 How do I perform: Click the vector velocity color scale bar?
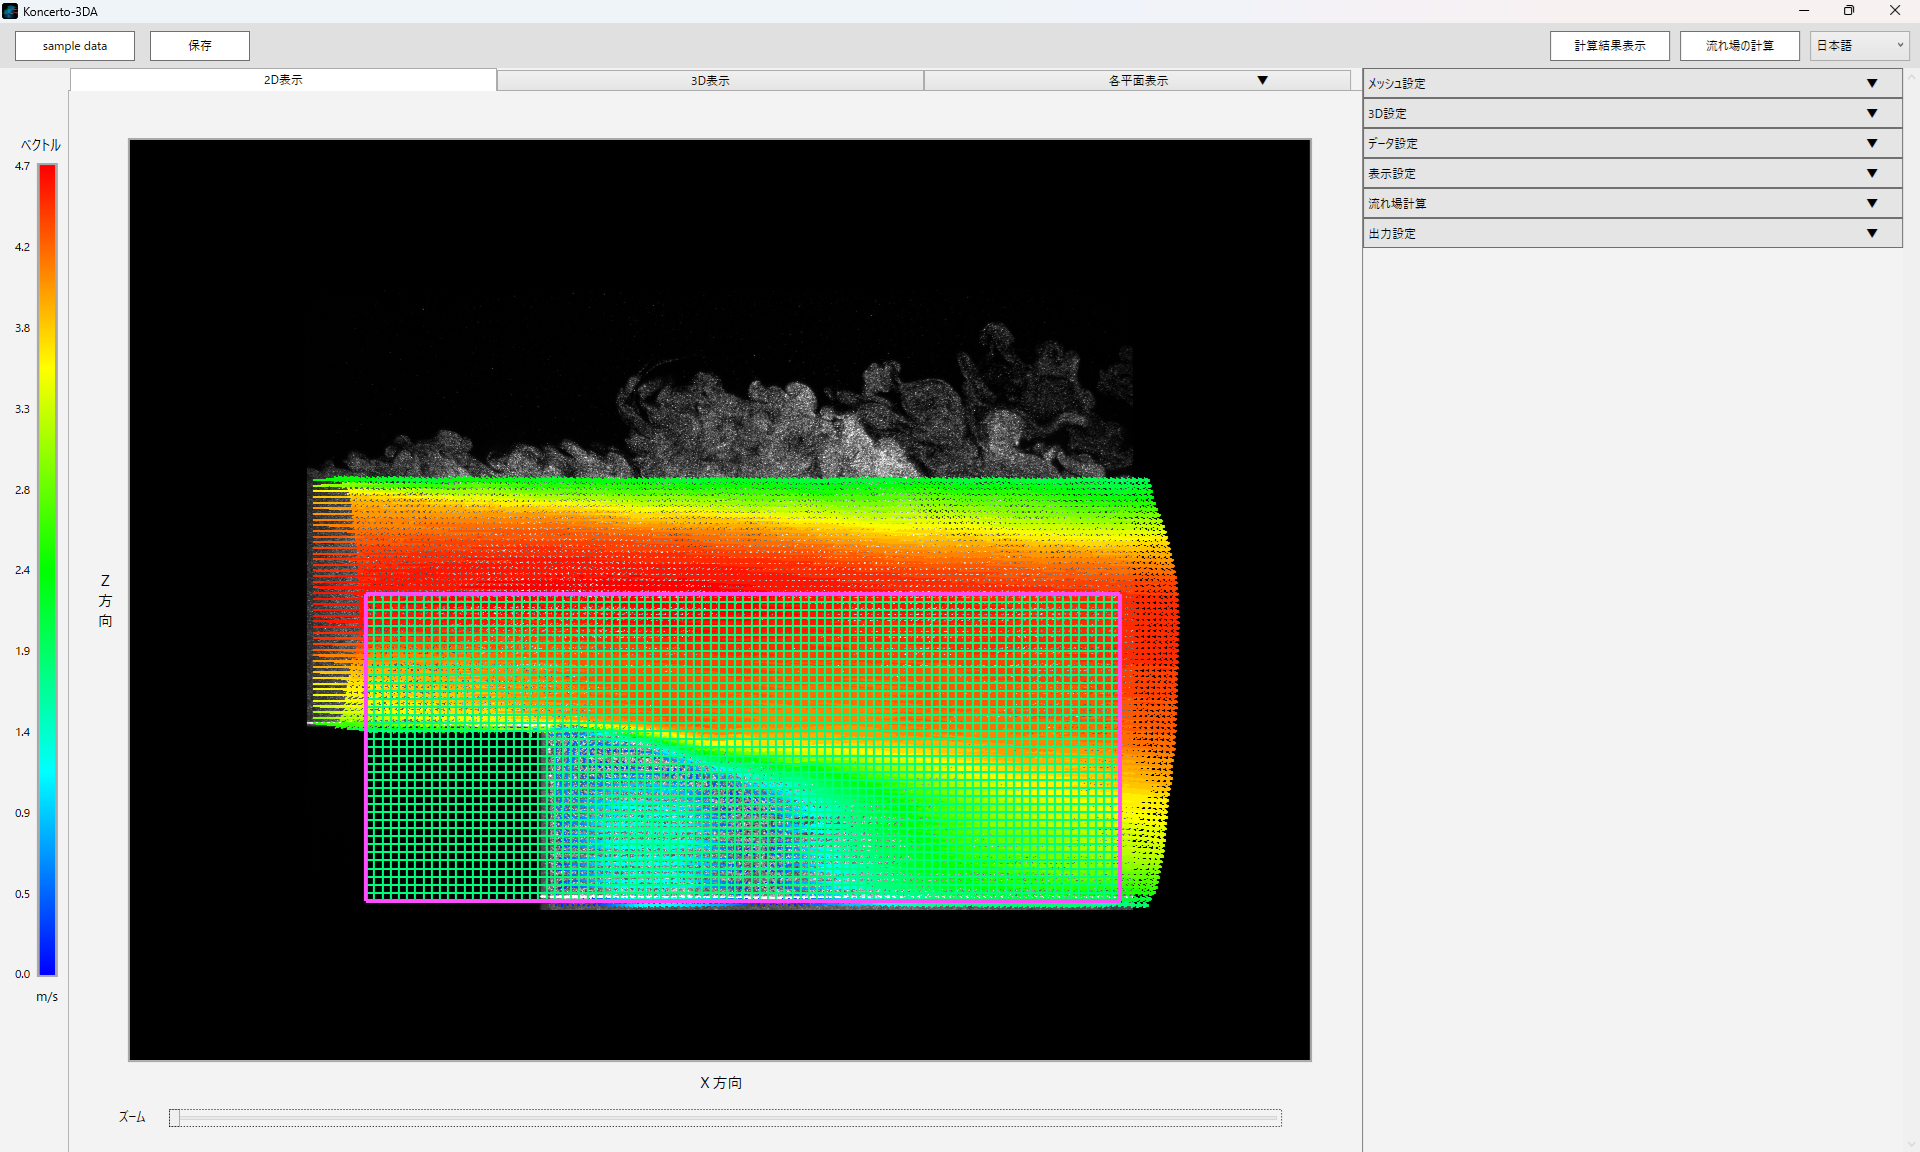[47, 570]
